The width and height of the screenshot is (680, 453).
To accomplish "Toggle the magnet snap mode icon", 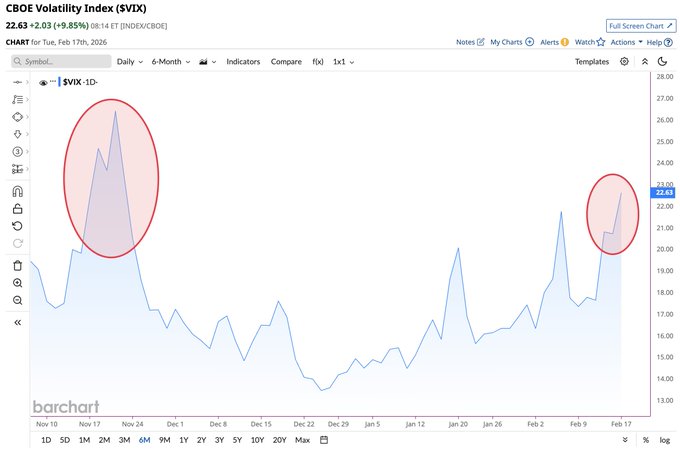I will 17,192.
